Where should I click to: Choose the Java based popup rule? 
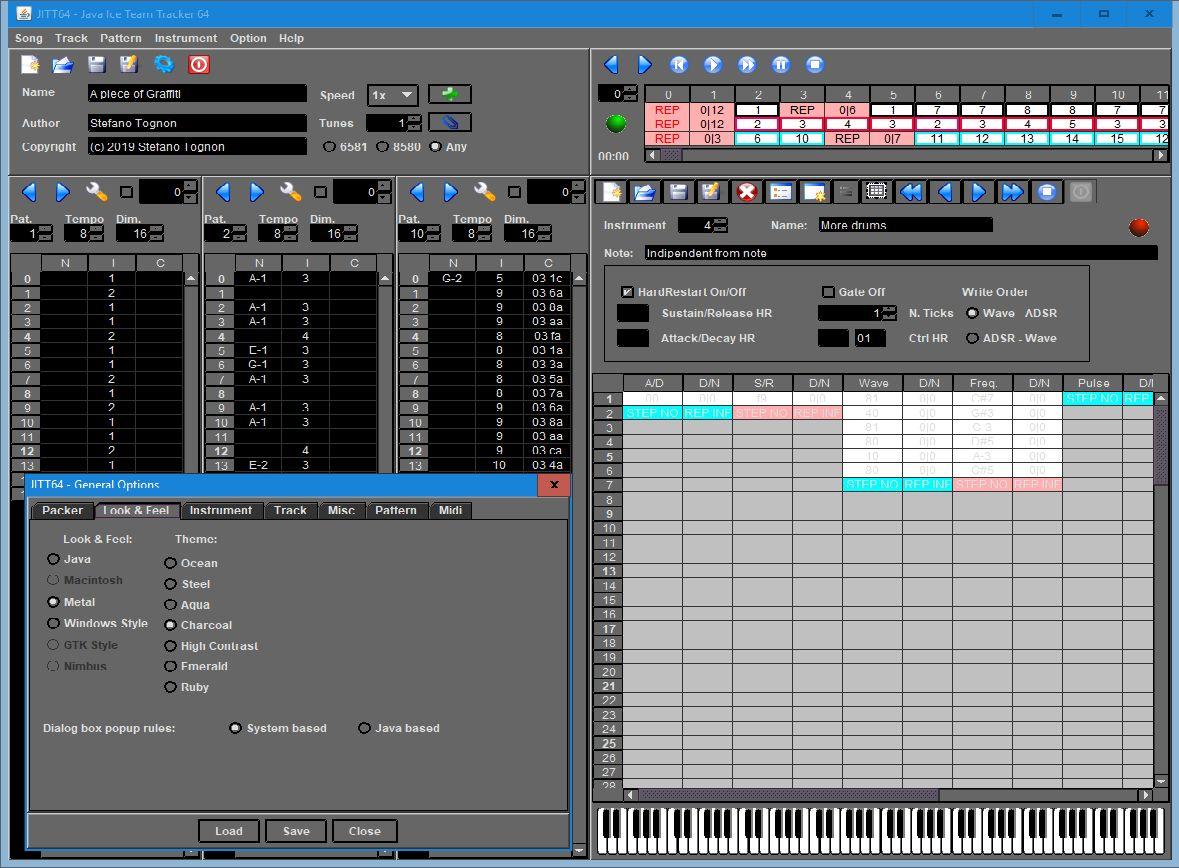pyautogui.click(x=365, y=728)
